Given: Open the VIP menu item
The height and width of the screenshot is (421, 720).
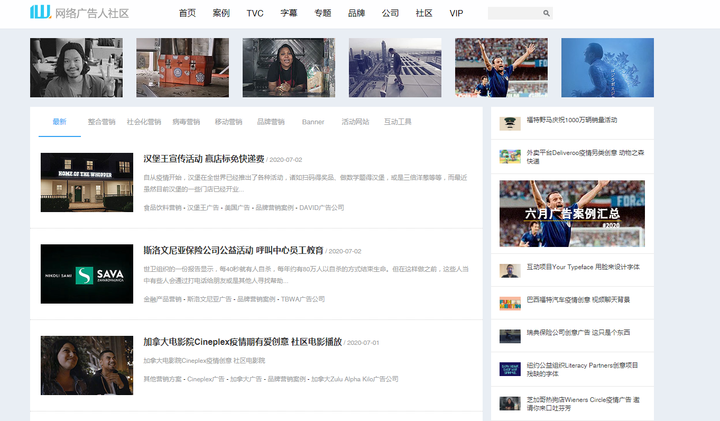Looking at the screenshot, I should tap(456, 13).
